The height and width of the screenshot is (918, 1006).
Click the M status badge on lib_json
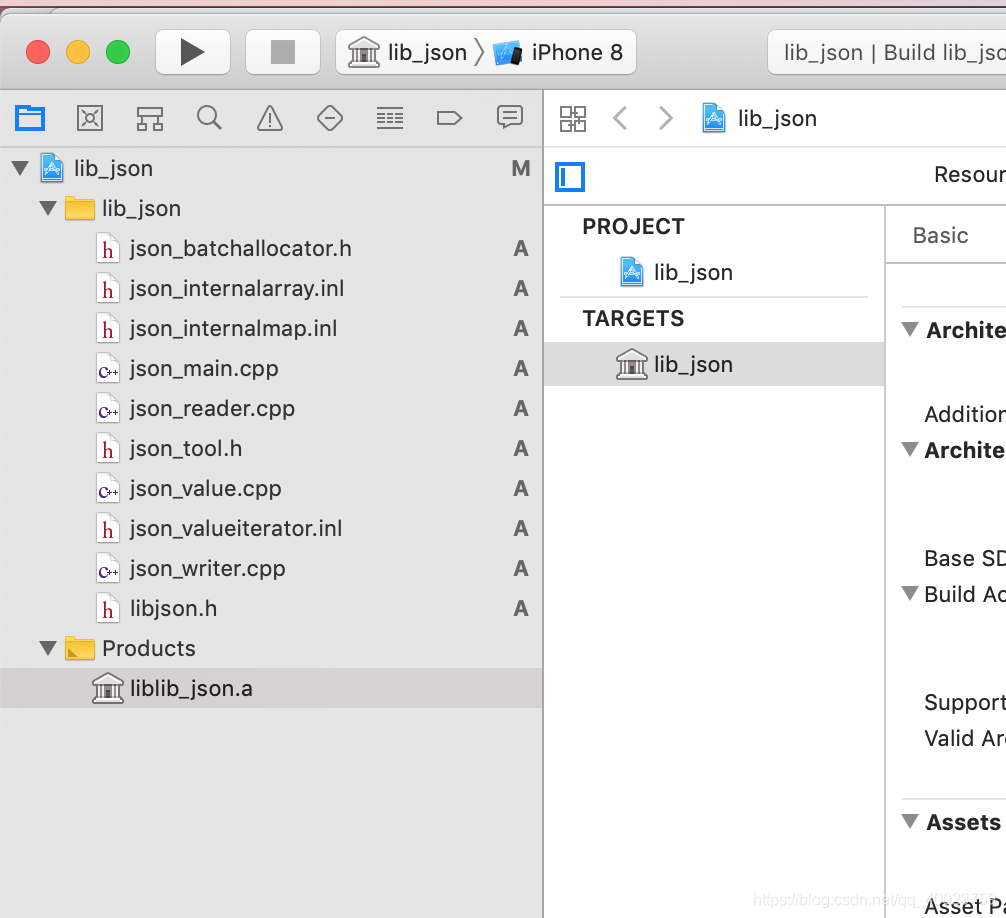[x=521, y=168]
